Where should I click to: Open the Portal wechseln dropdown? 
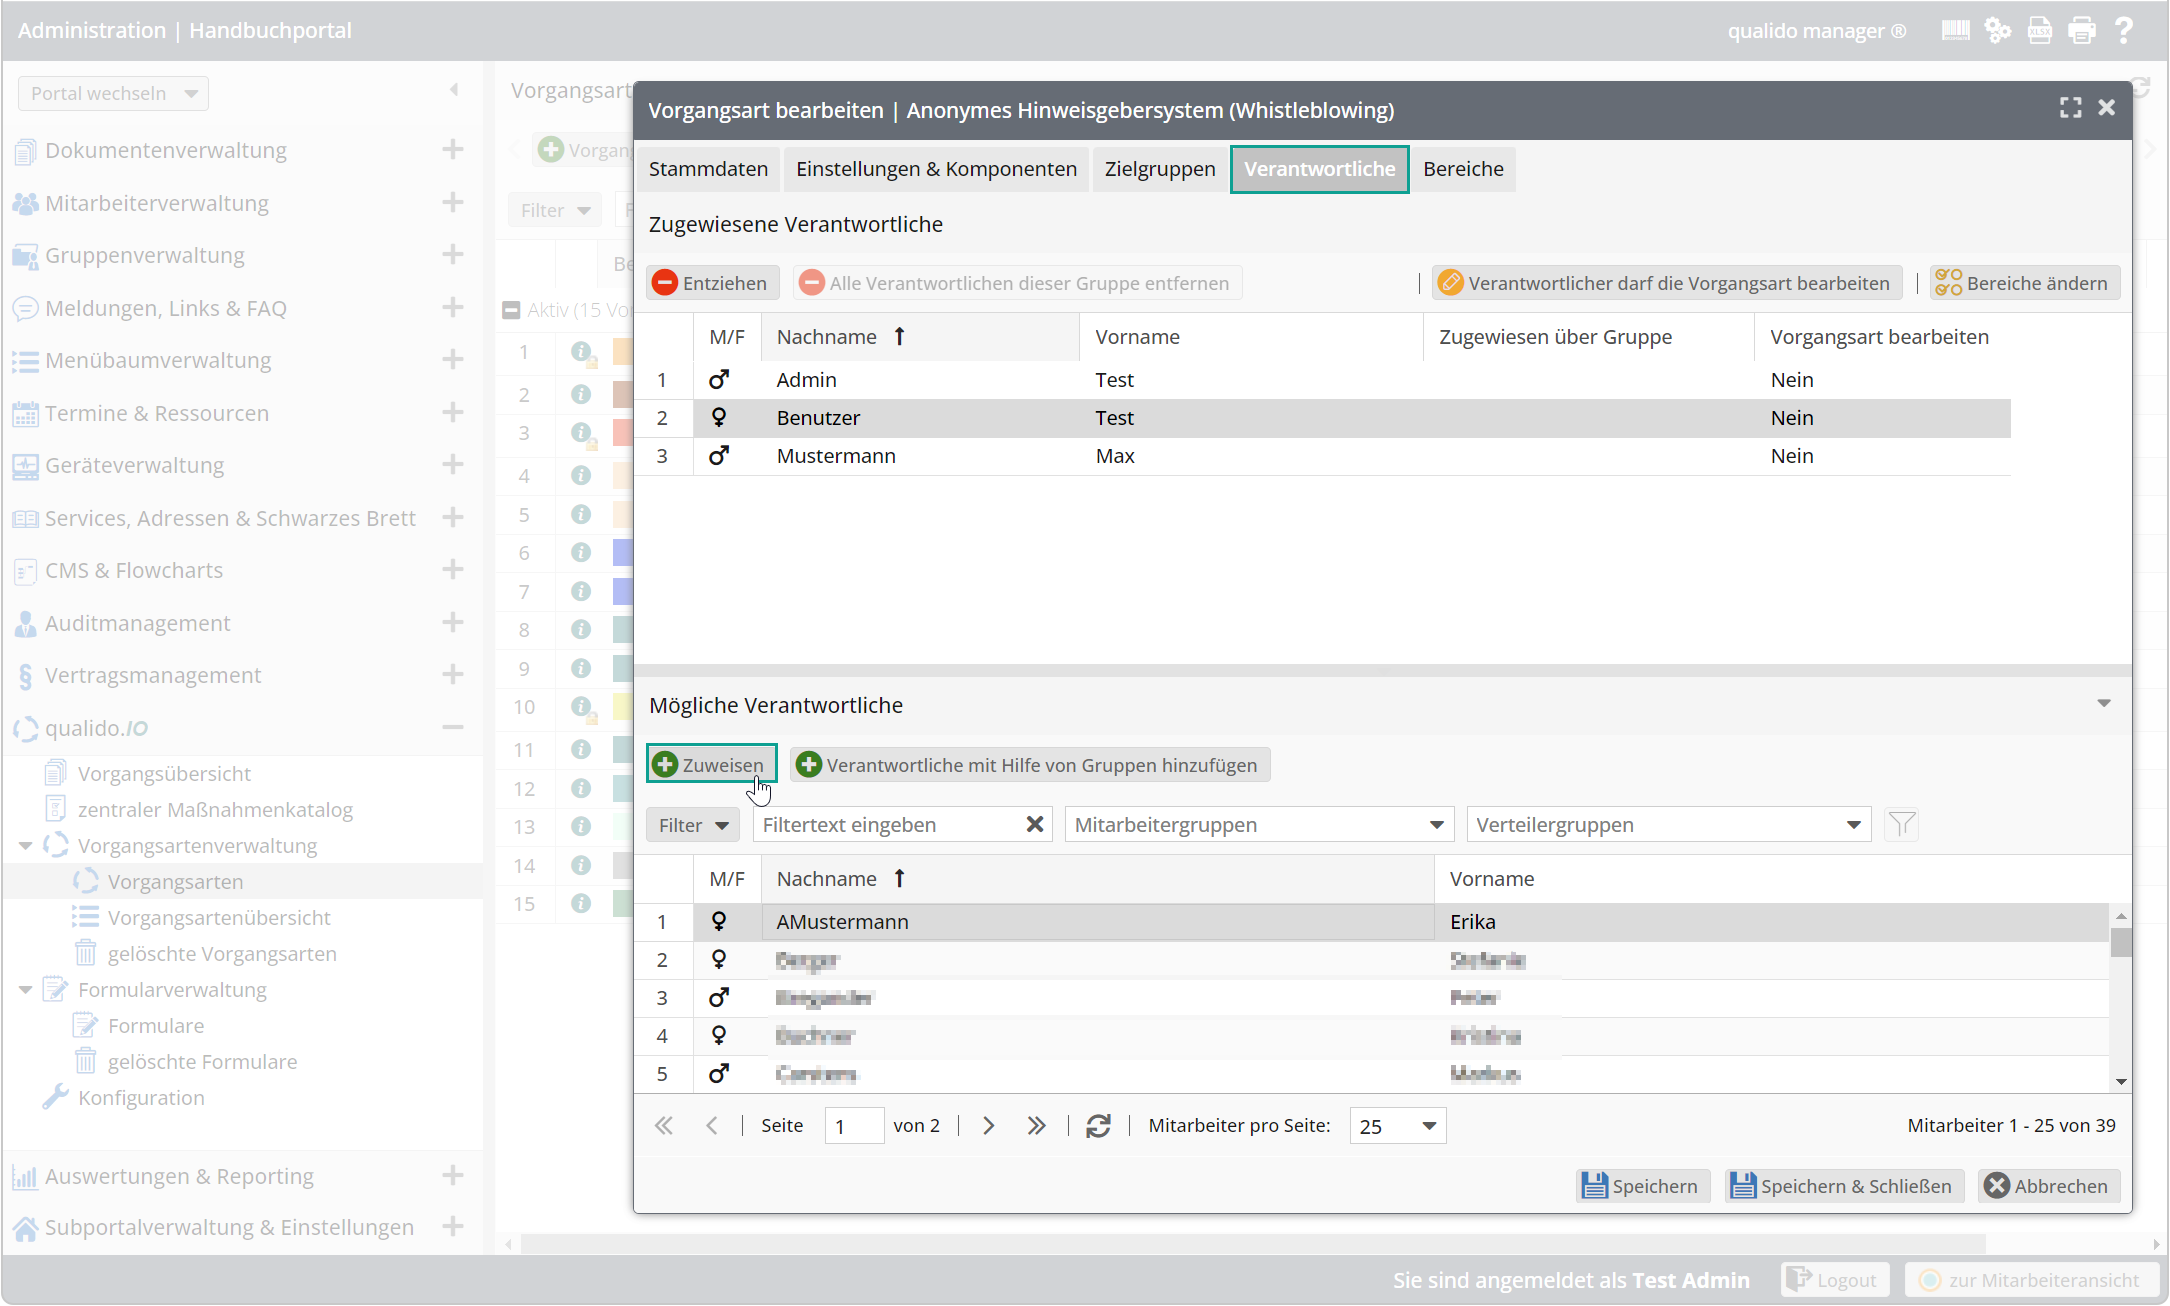pyautogui.click(x=113, y=93)
